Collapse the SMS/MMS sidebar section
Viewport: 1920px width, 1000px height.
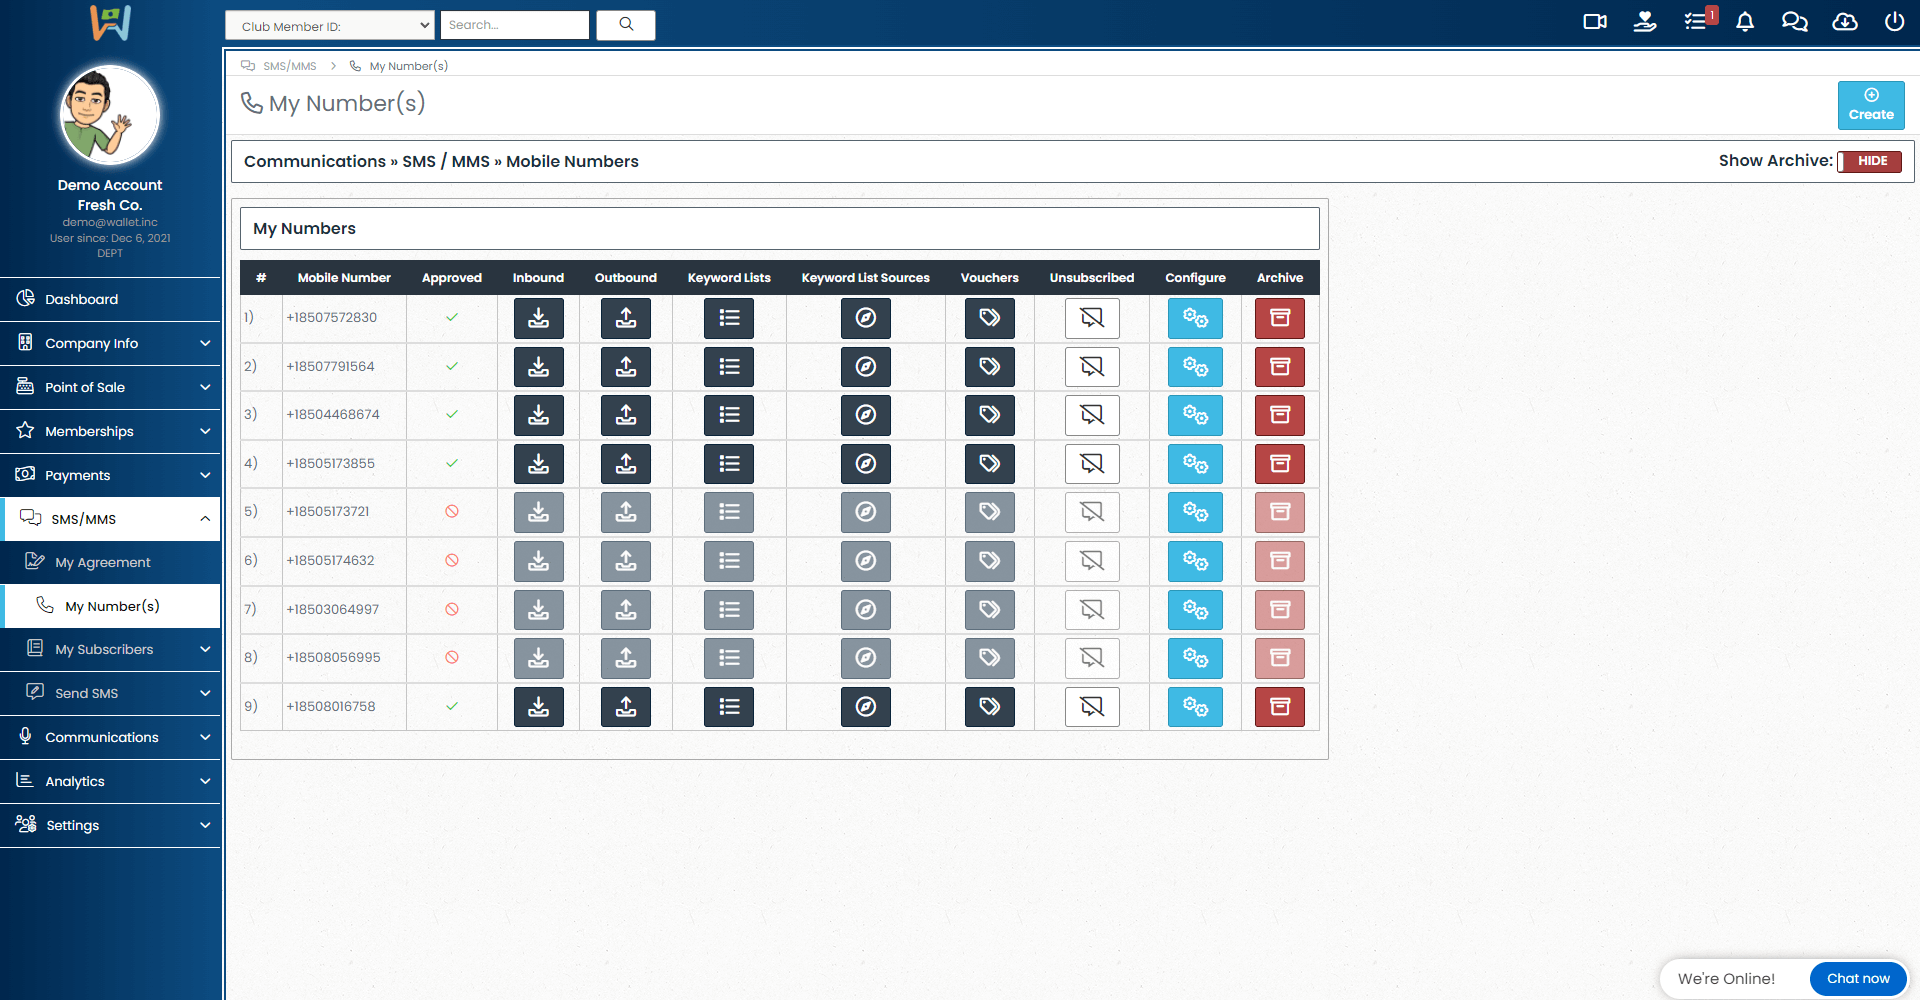click(x=110, y=519)
